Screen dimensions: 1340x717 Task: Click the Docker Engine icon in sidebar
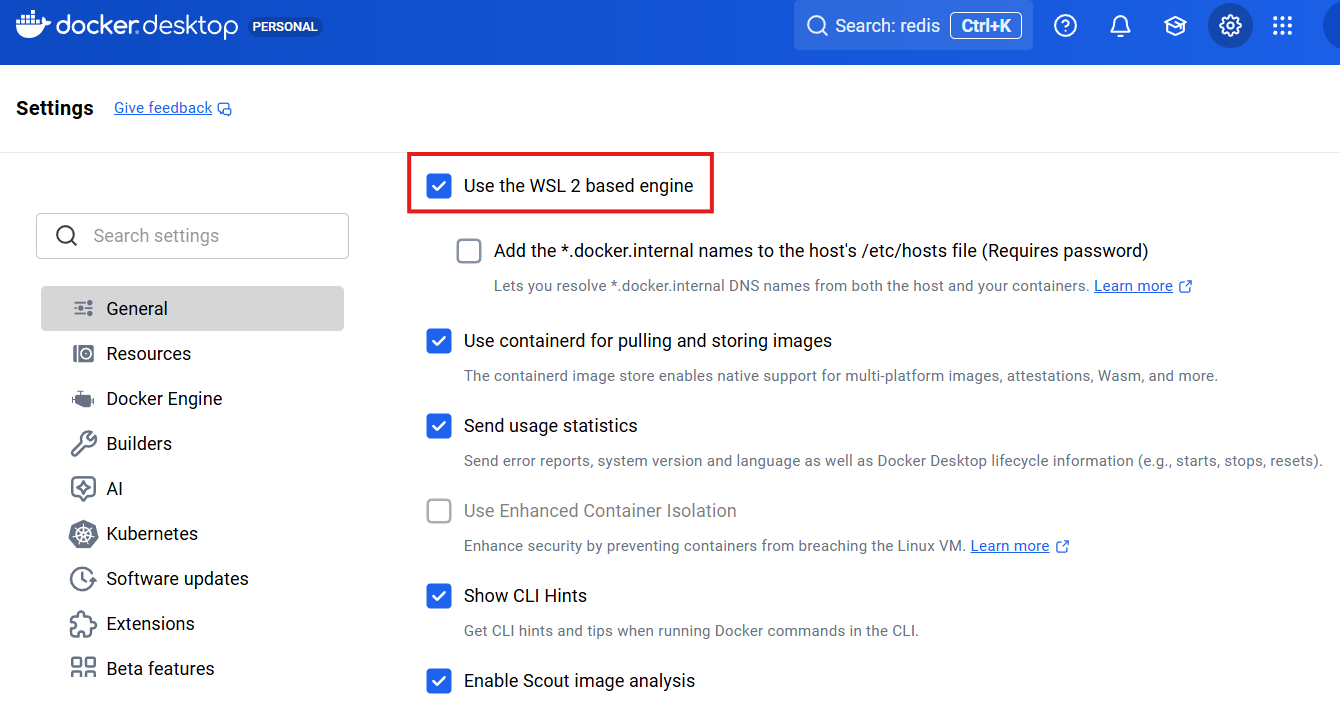click(x=83, y=399)
